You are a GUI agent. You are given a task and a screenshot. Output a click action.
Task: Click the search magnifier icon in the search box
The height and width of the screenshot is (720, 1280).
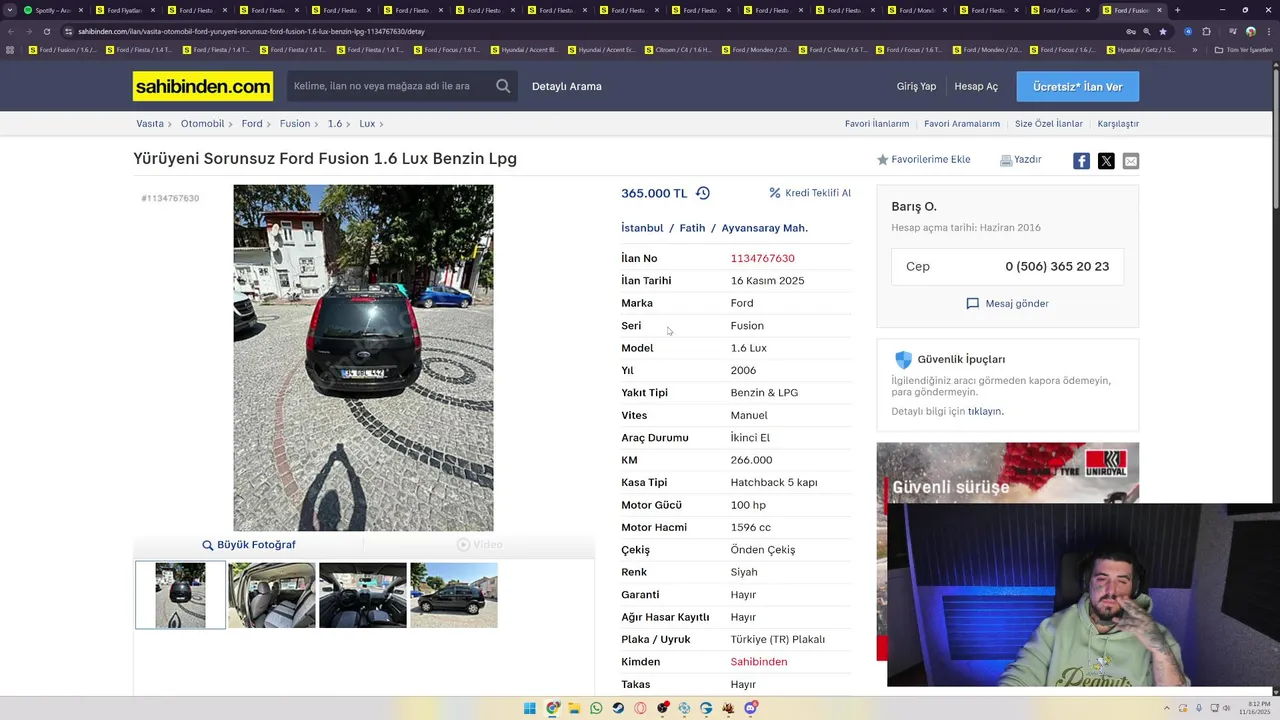503,86
